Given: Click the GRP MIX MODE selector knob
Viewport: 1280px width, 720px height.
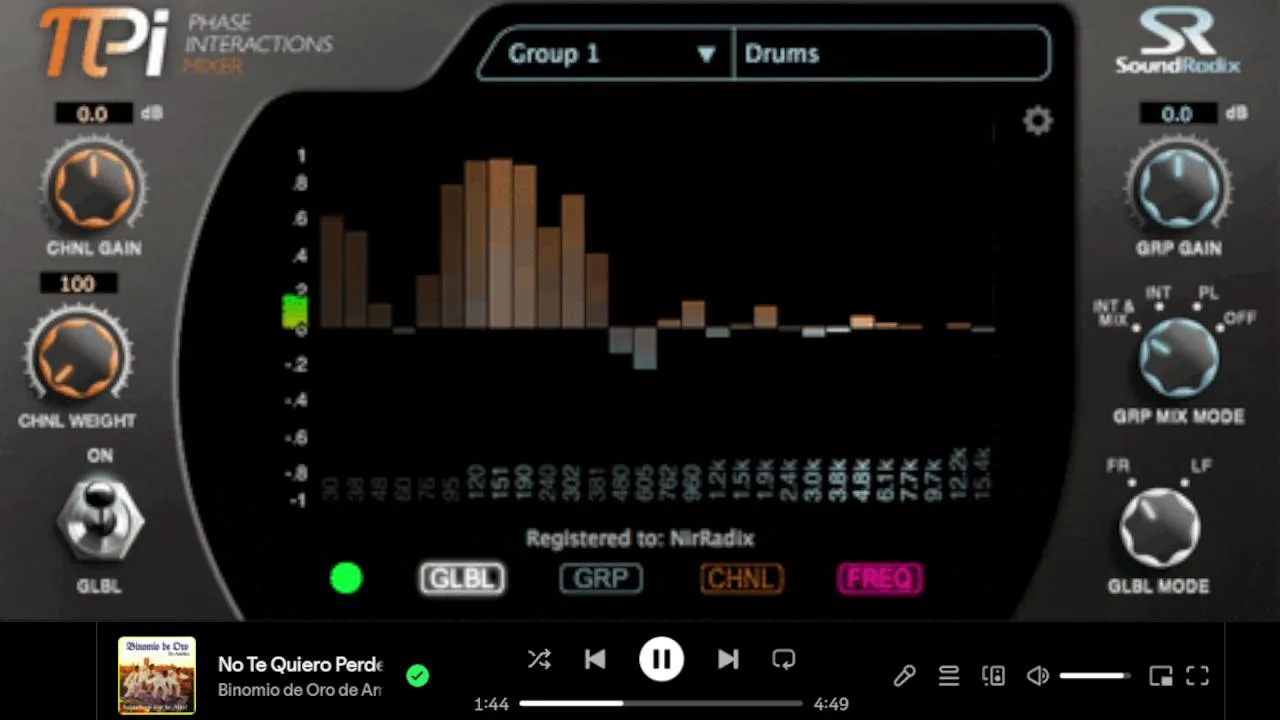Looking at the screenshot, I should pyautogui.click(x=1178, y=358).
